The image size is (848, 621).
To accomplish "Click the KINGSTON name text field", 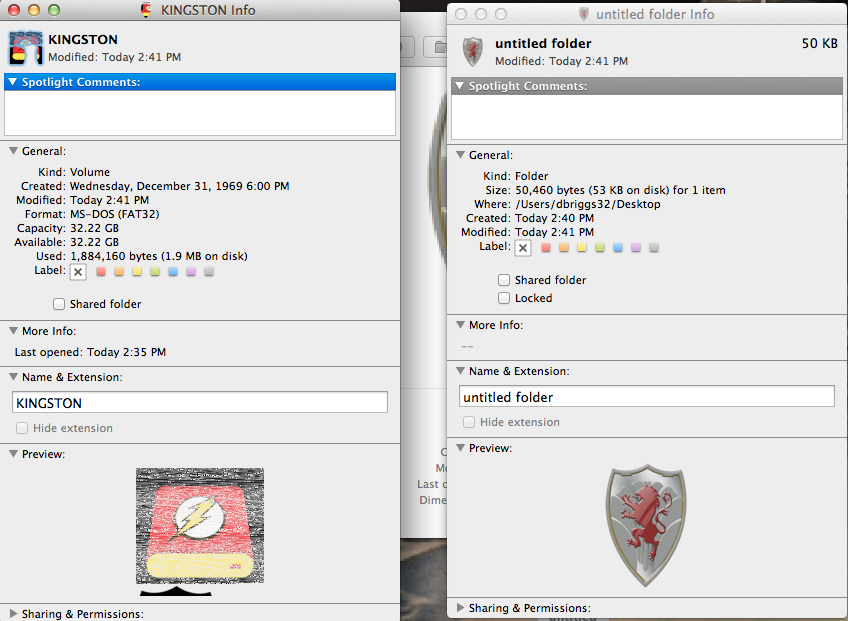I will [x=200, y=402].
